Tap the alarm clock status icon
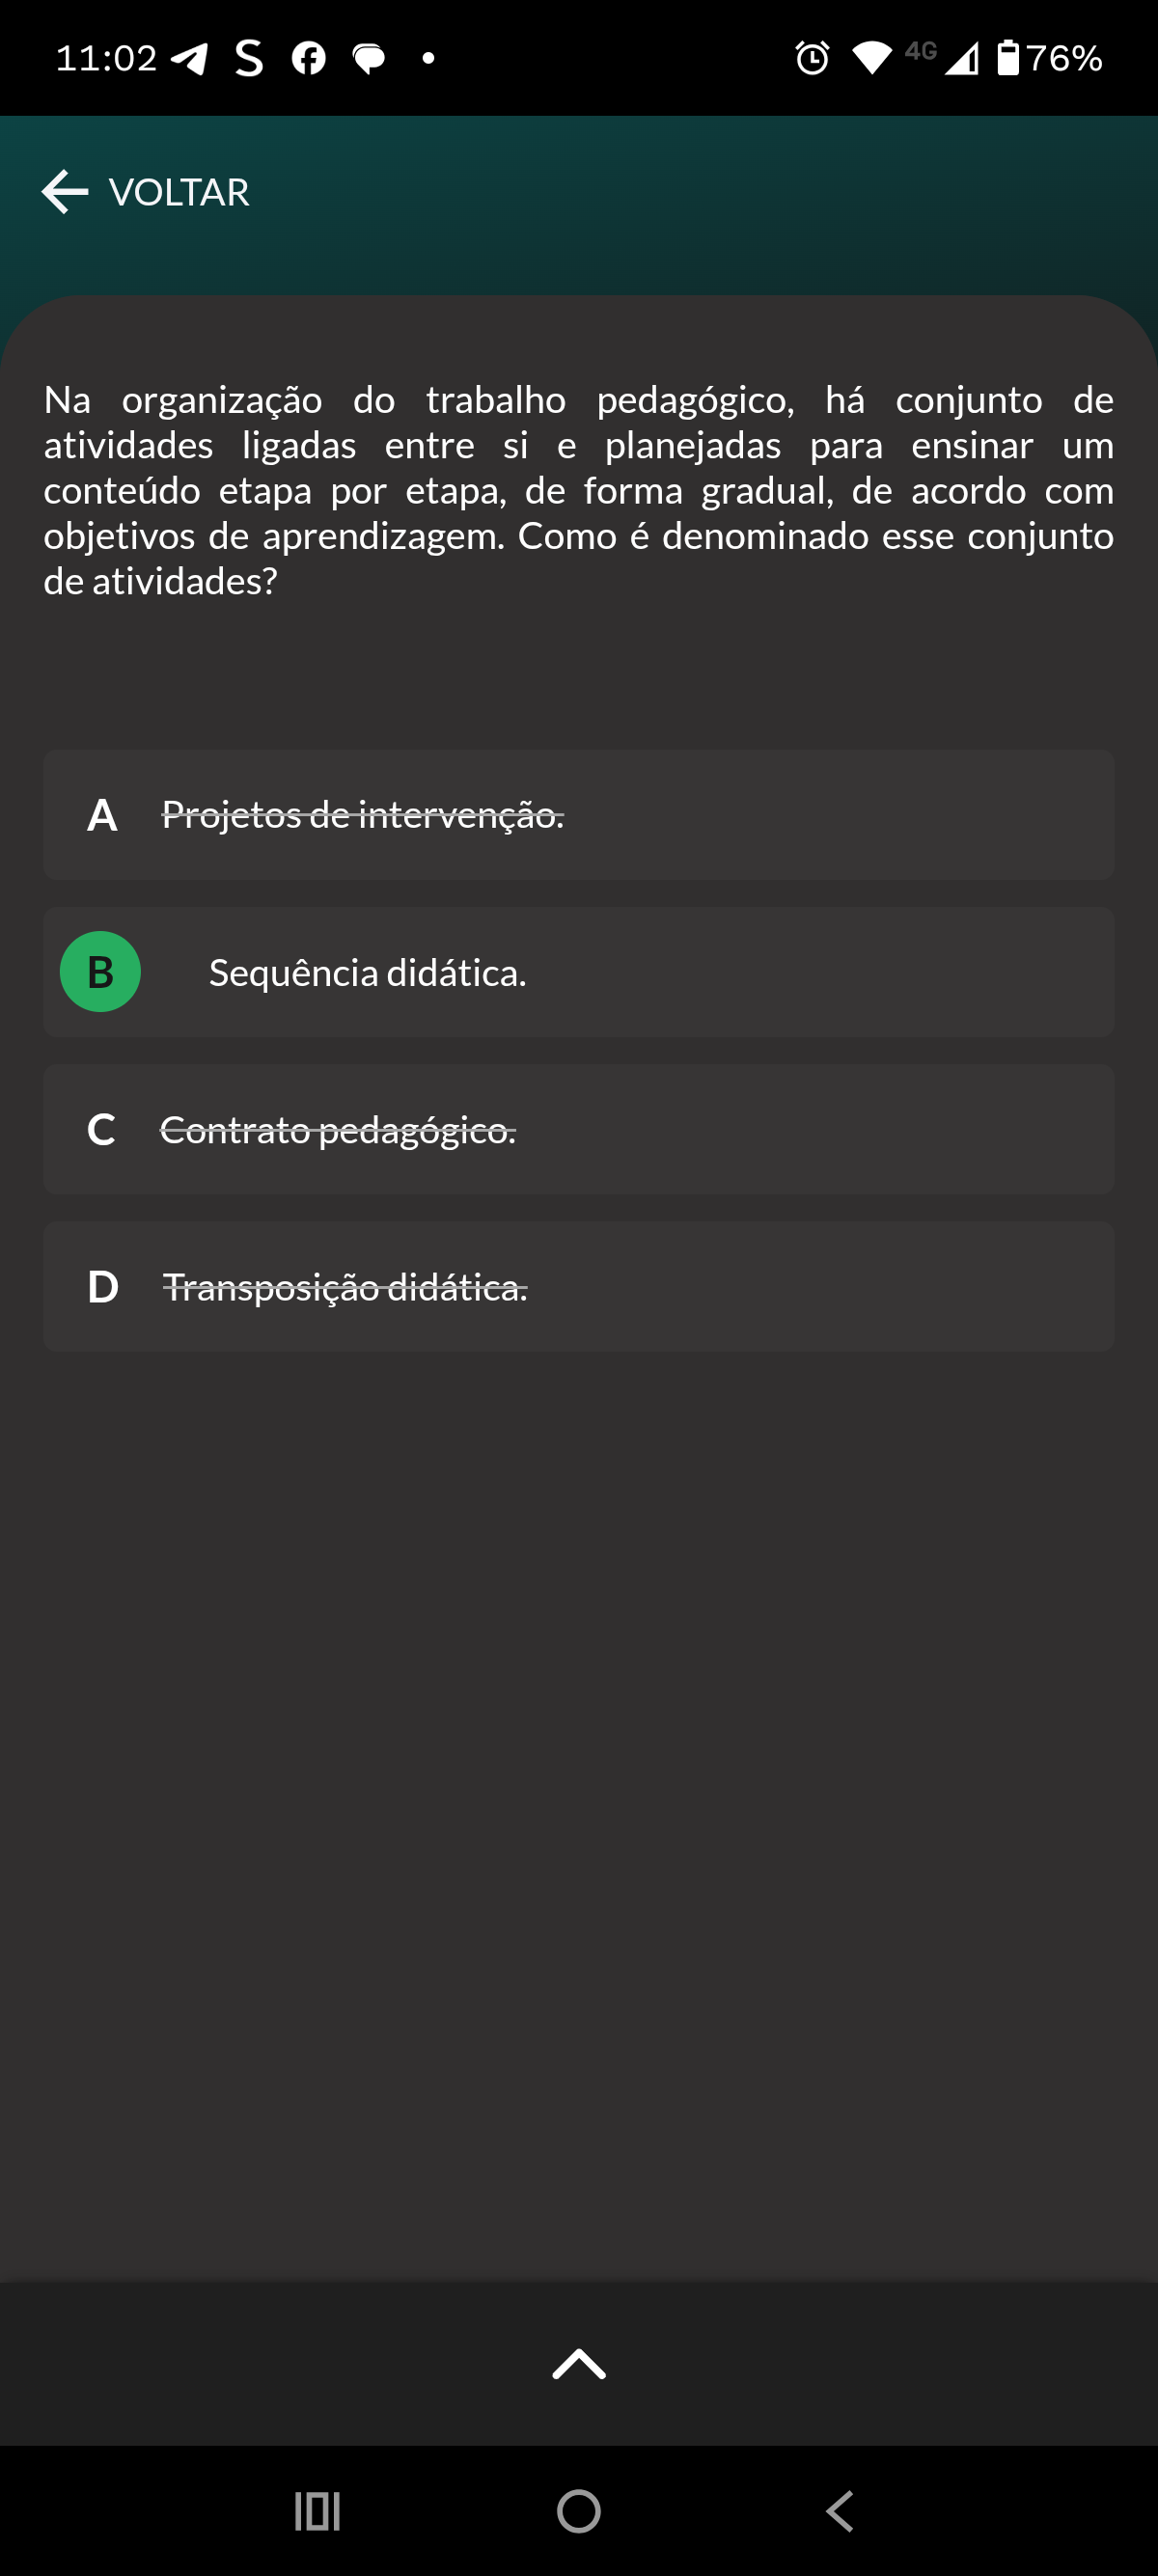Viewport: 1158px width, 2576px height. click(812, 58)
